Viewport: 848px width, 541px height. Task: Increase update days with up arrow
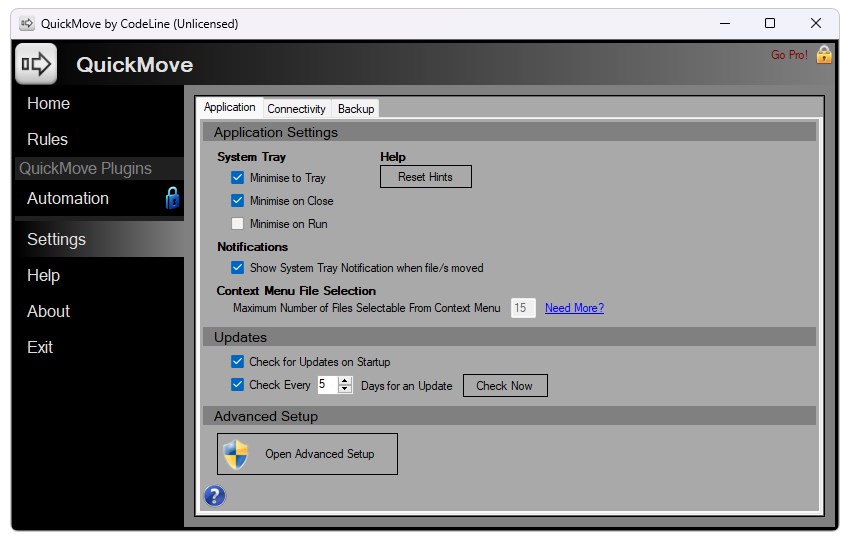click(344, 381)
